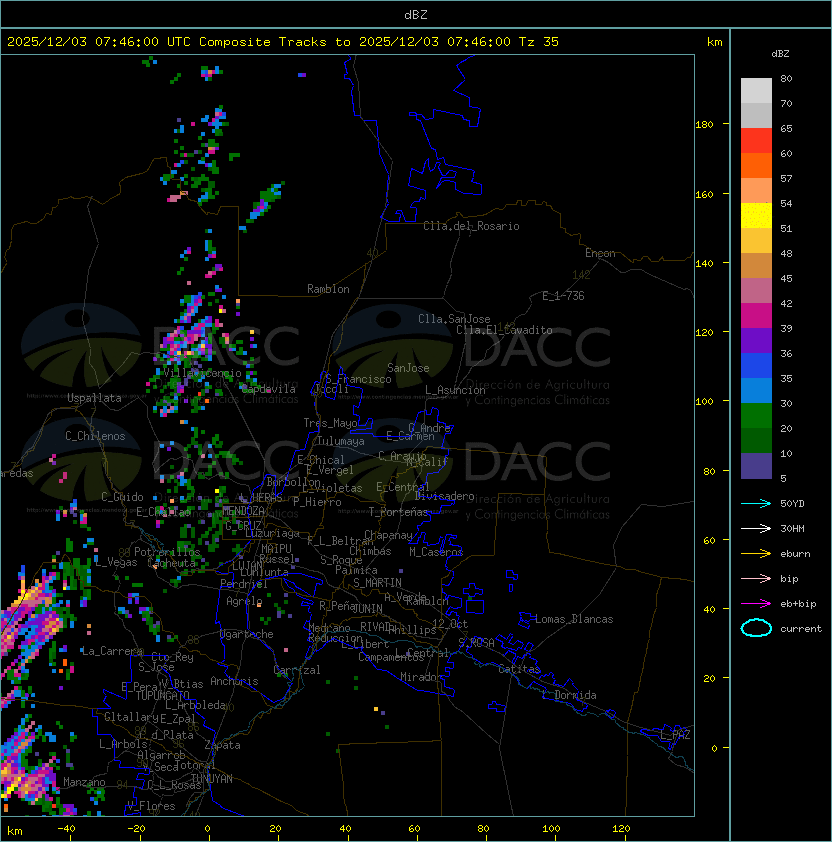
Task: Click the 'Ramblon' label near the north
Action: (x=328, y=289)
